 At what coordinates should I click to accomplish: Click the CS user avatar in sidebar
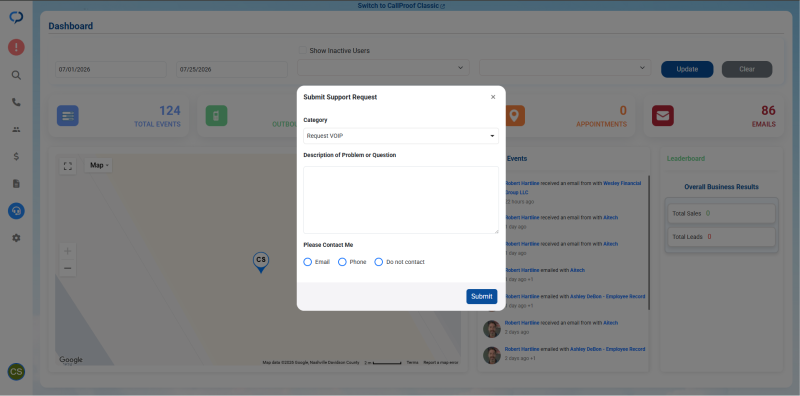(x=16, y=372)
